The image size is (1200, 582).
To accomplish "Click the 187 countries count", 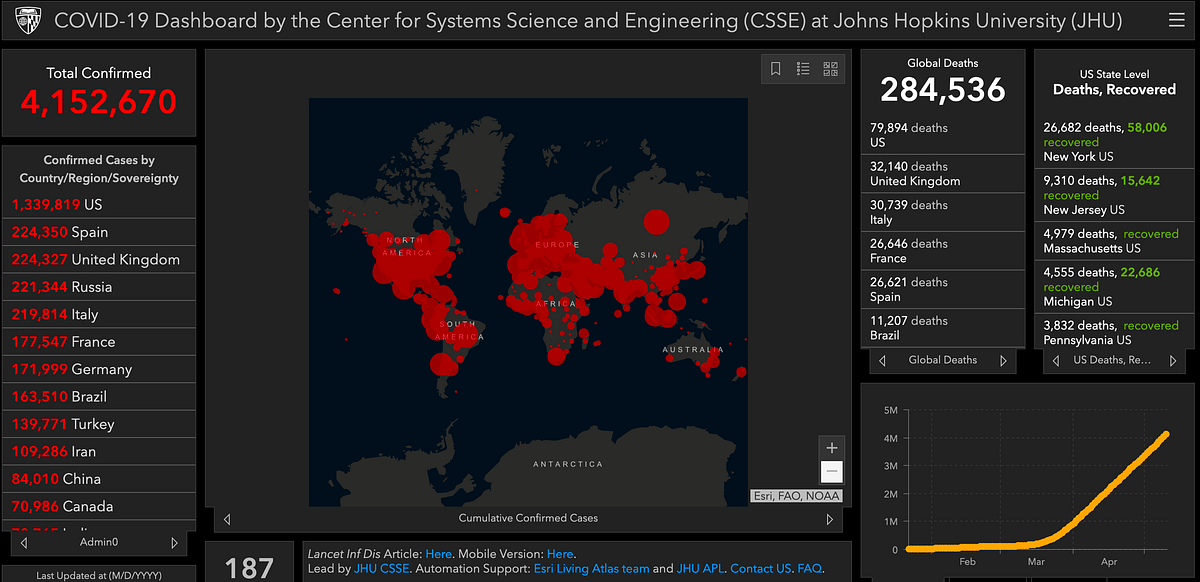I will 248,567.
